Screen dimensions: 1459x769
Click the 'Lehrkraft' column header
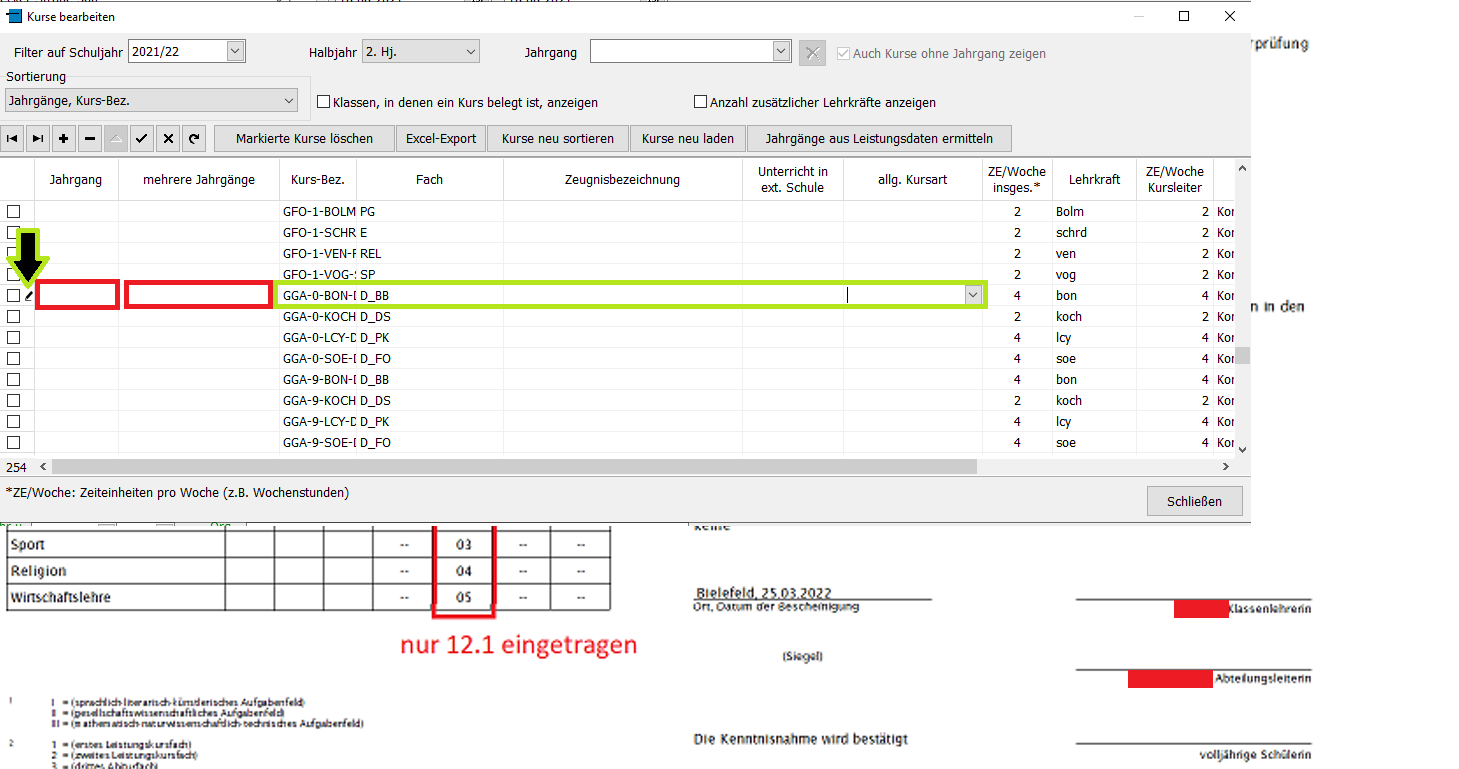1094,180
